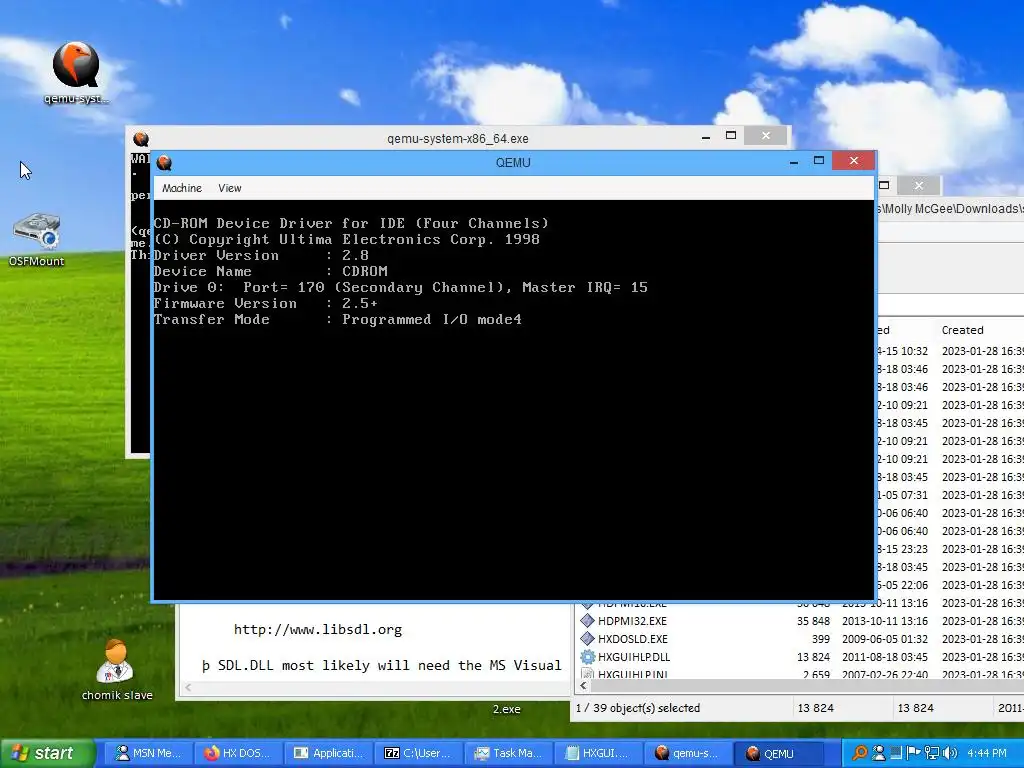This screenshot has height=768, width=1024.
Task: Select the qemu-syst... desktop icon
Action: click(76, 72)
